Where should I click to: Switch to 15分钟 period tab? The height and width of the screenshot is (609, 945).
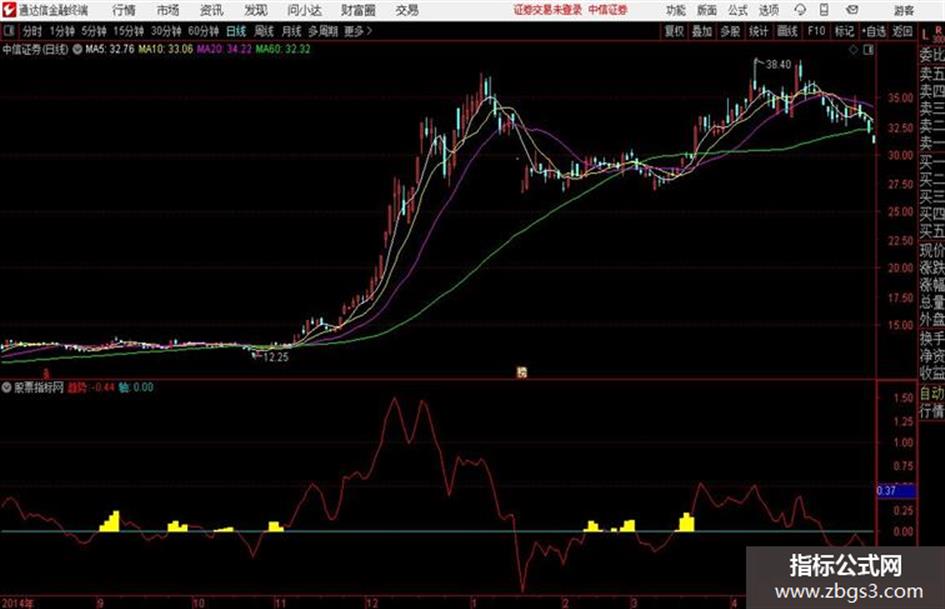128,31
